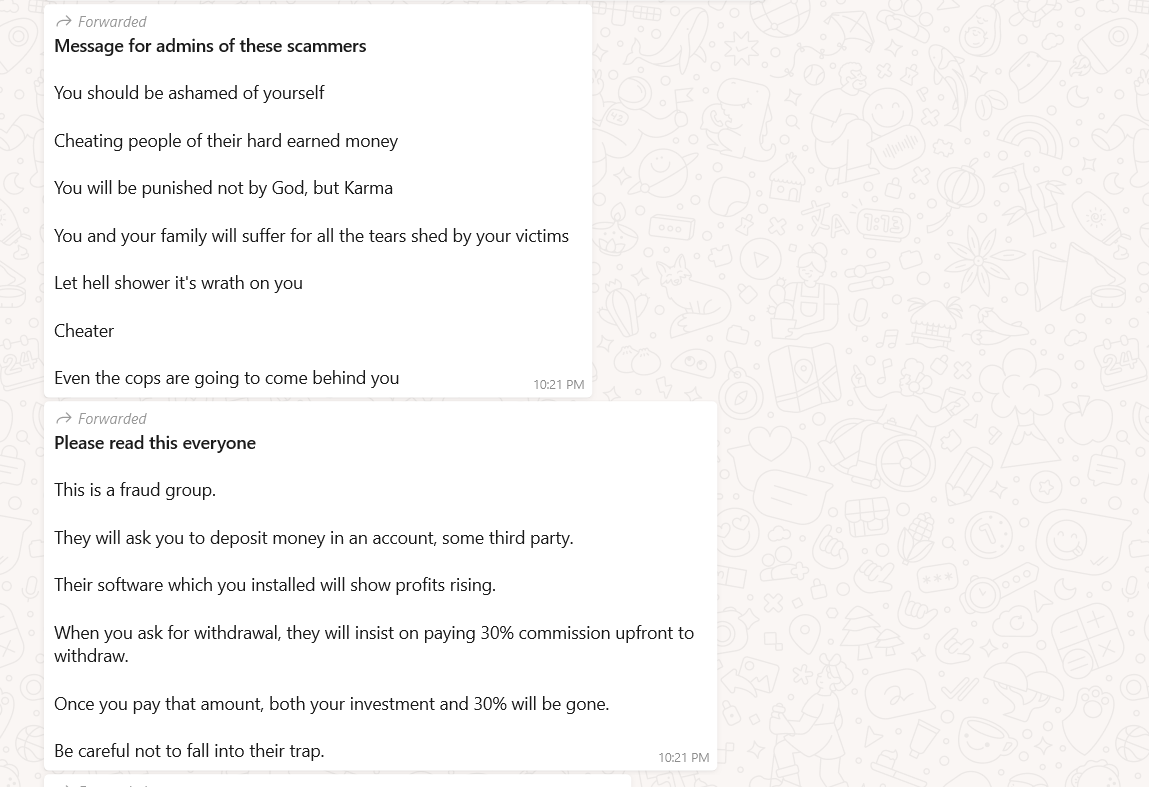Click the partially visible message bubble at the bottom
Viewport: 1149px width, 787px height.
point(337,781)
